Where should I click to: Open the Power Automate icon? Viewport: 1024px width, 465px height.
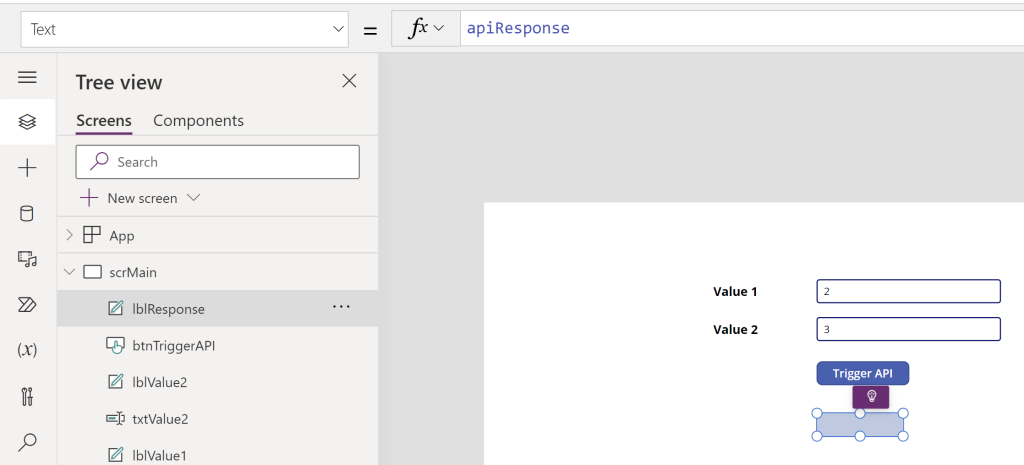point(27,304)
